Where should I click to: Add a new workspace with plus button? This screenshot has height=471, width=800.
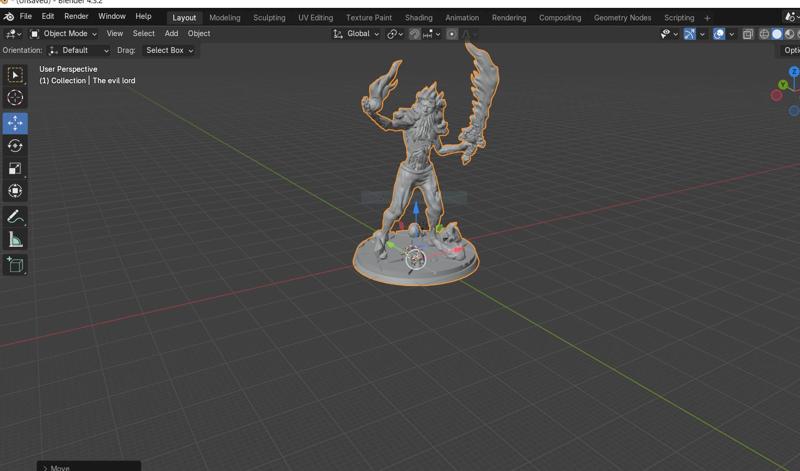click(707, 18)
